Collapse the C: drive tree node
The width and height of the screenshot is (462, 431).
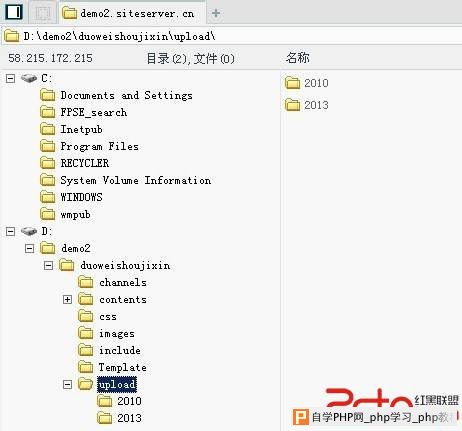tap(11, 78)
